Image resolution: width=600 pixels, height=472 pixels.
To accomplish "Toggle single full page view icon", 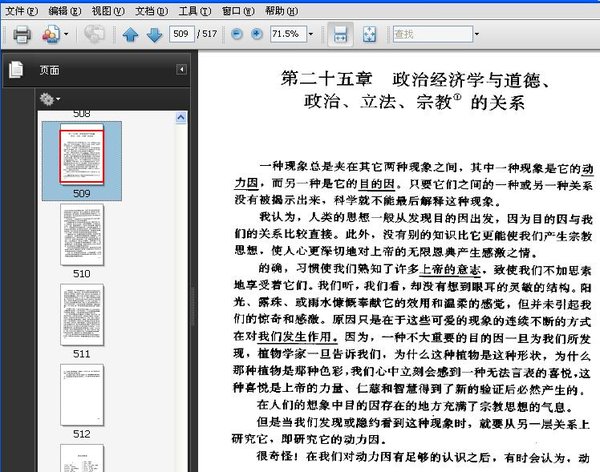I will click(369, 35).
